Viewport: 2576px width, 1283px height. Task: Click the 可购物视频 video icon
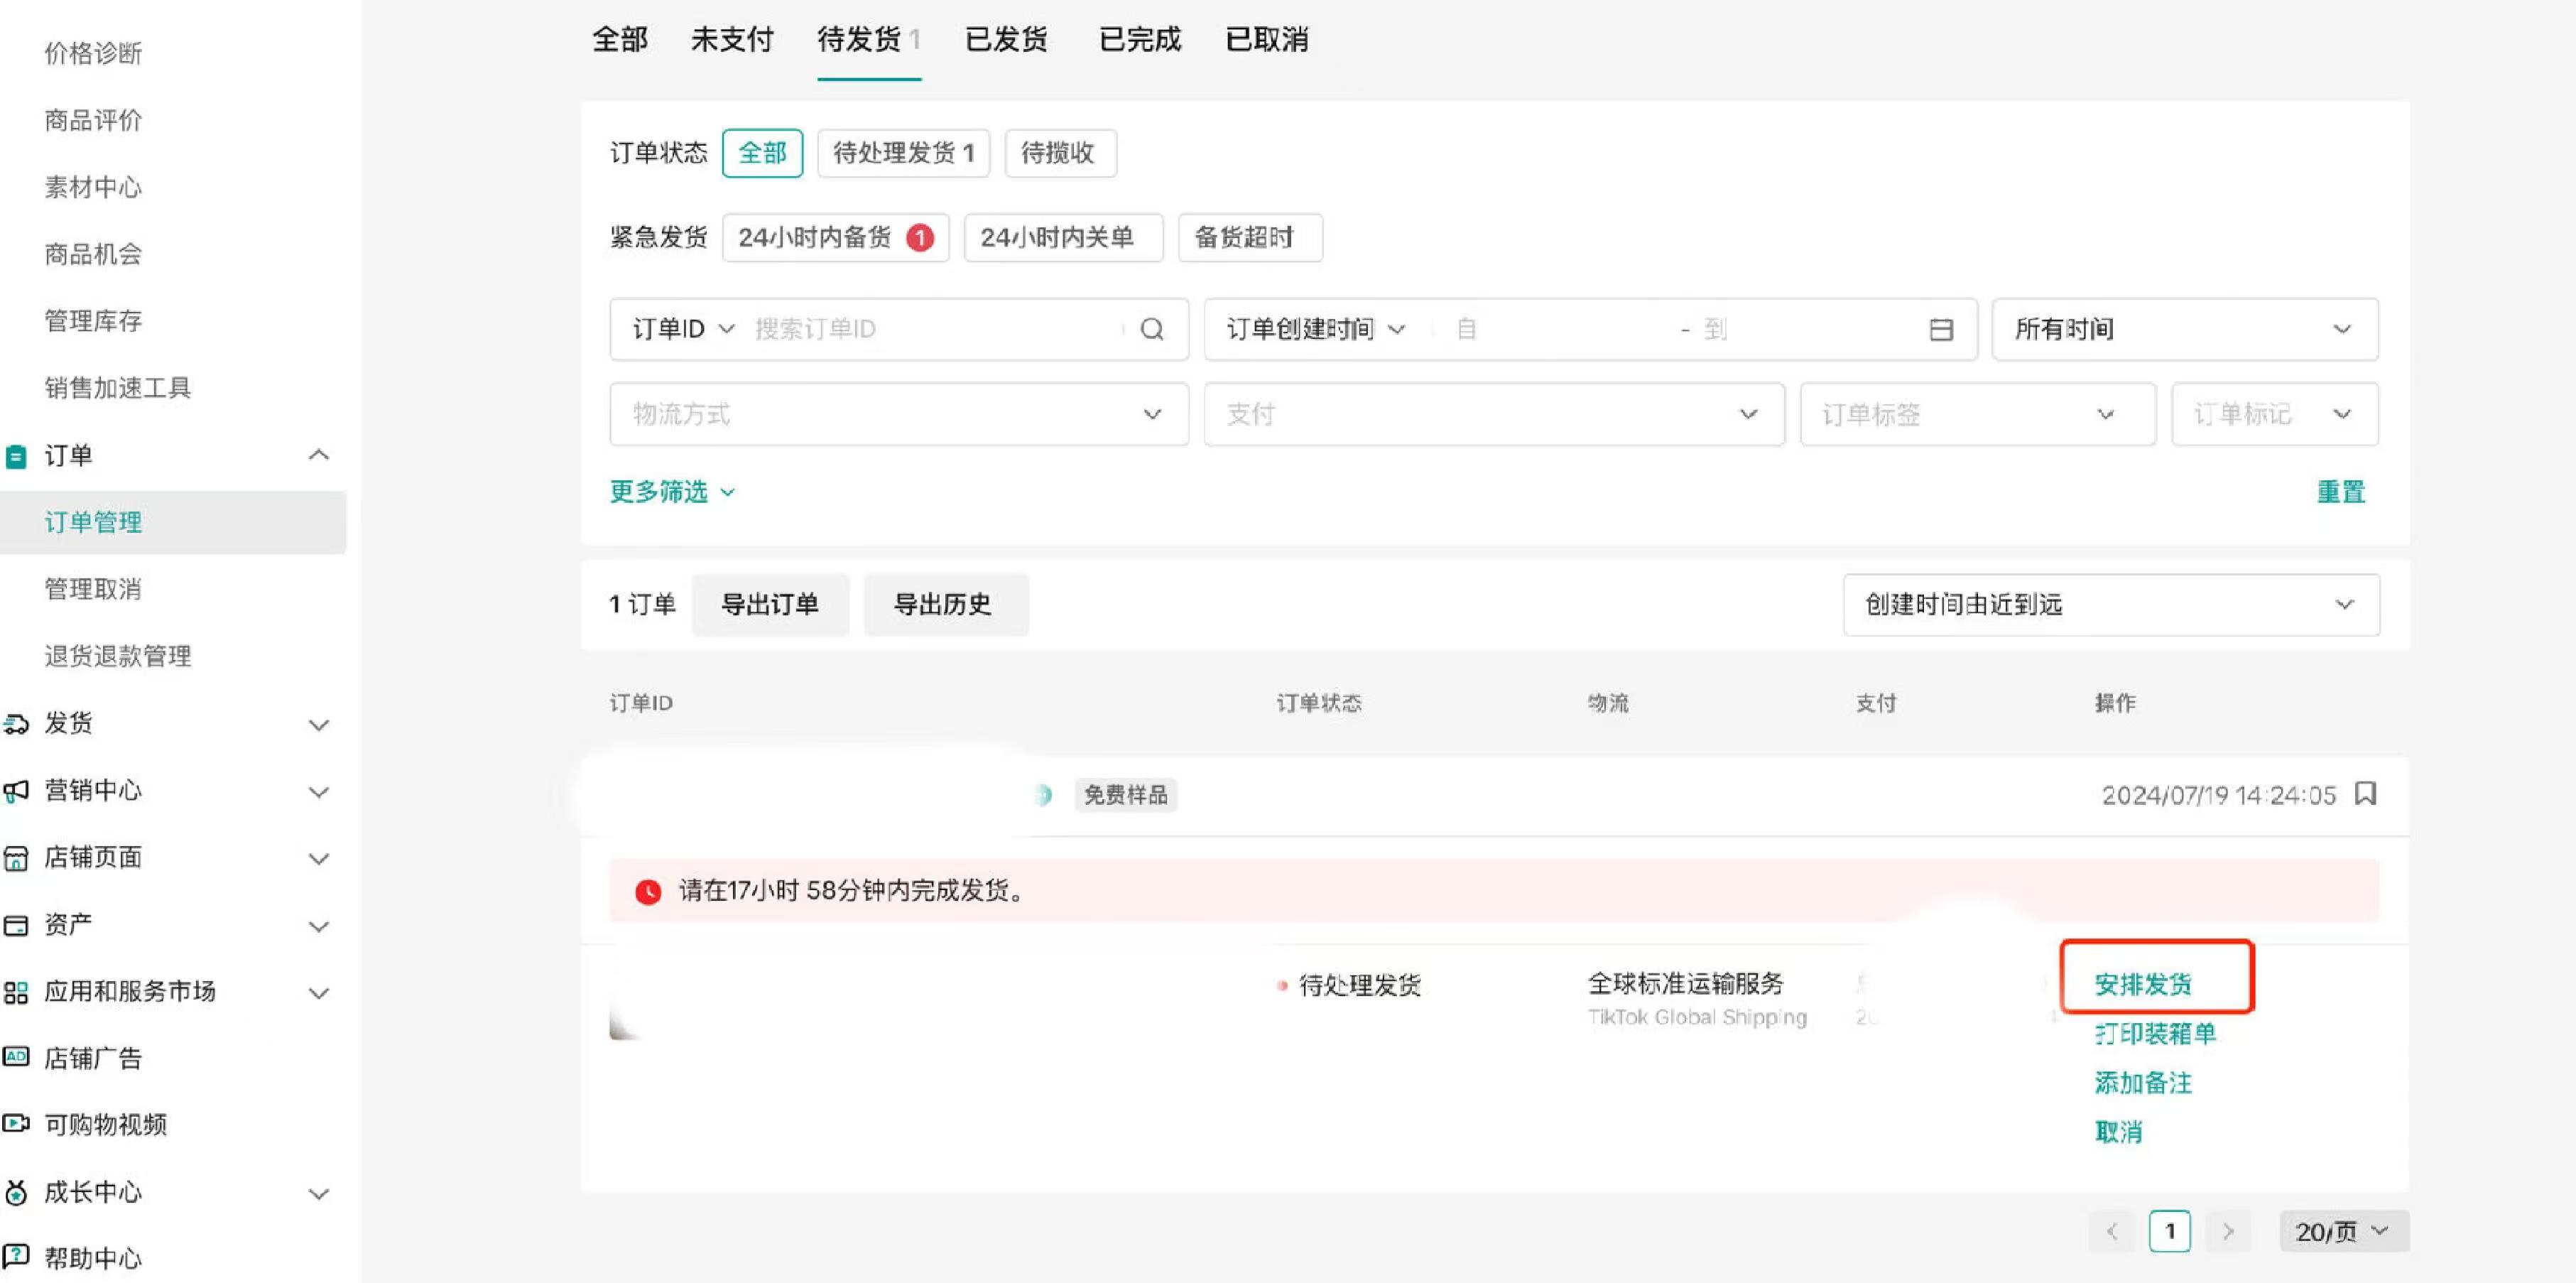(16, 1123)
